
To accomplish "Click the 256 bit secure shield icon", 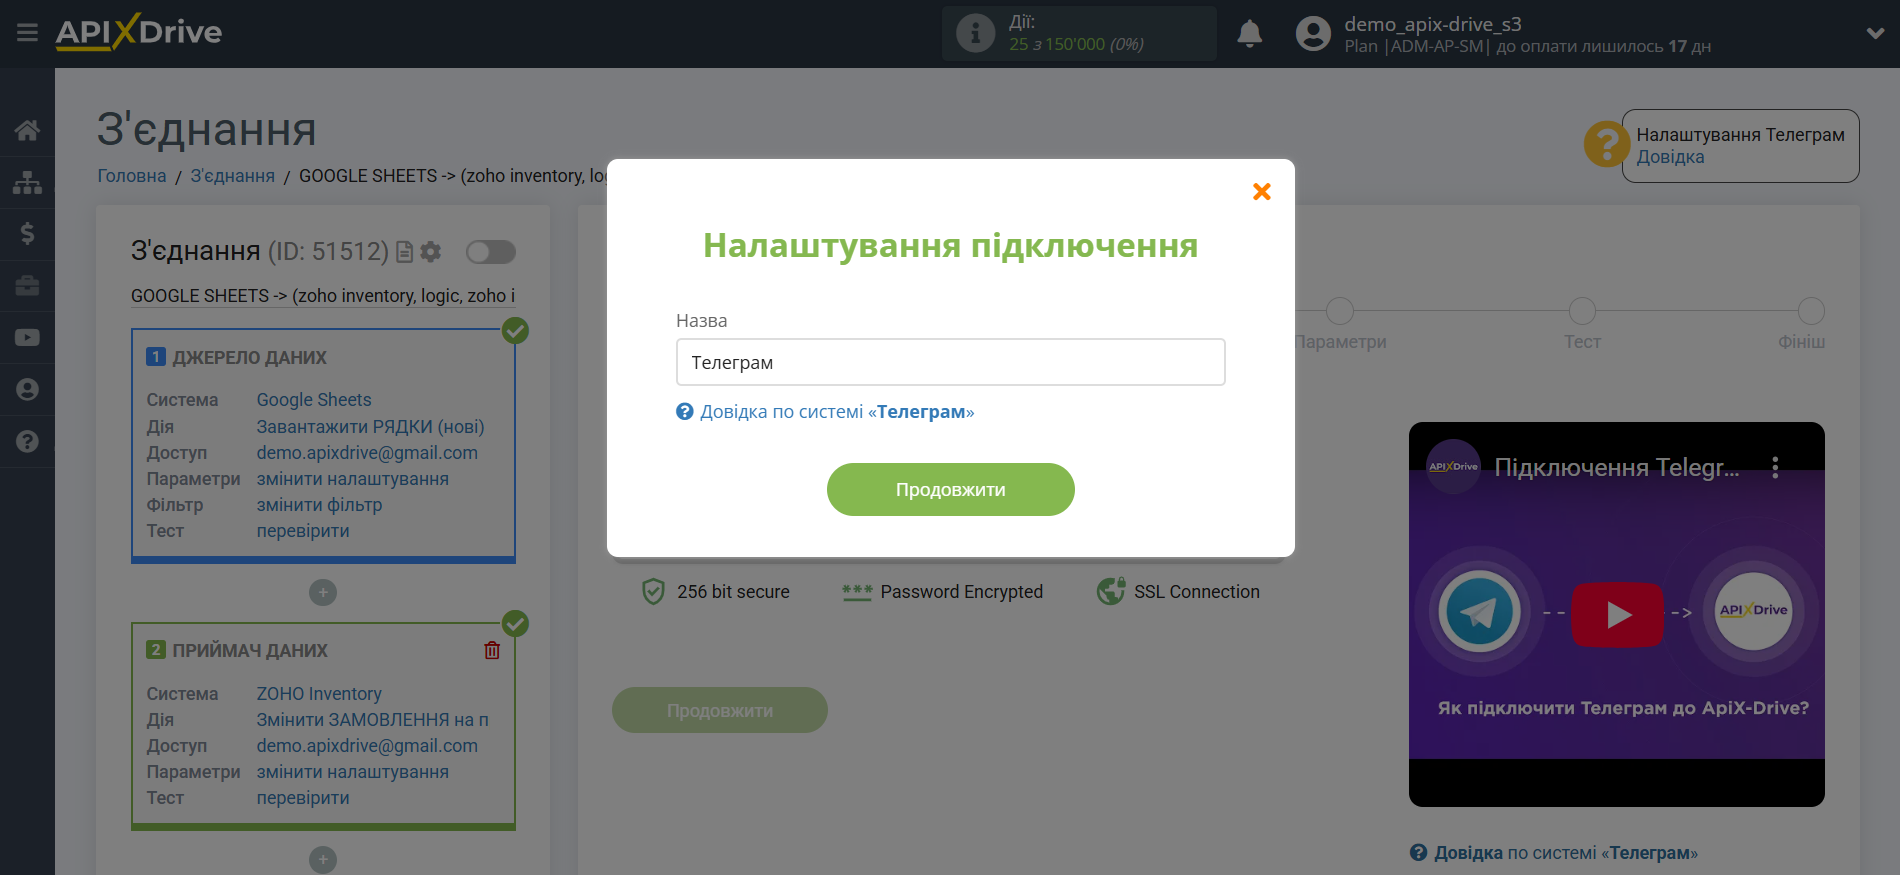I will click(653, 592).
